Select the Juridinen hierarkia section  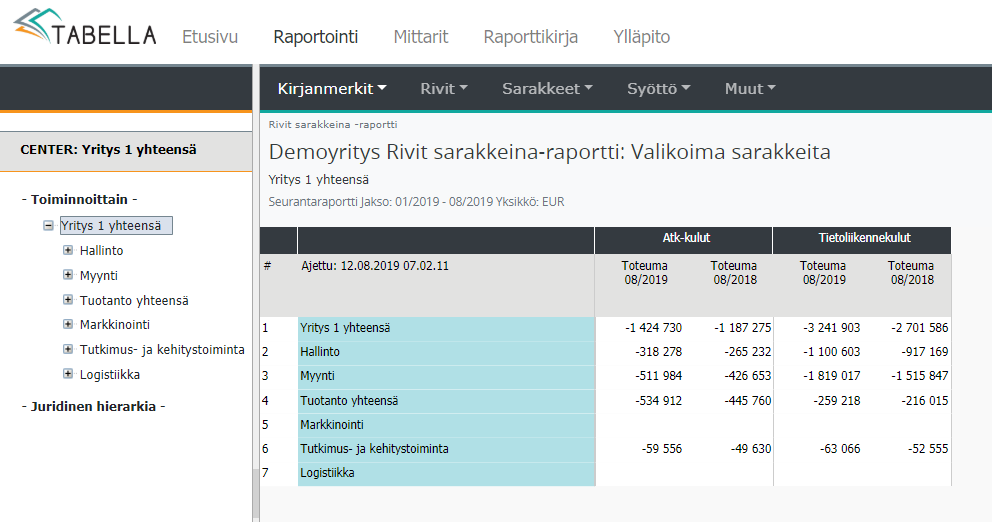[93, 406]
